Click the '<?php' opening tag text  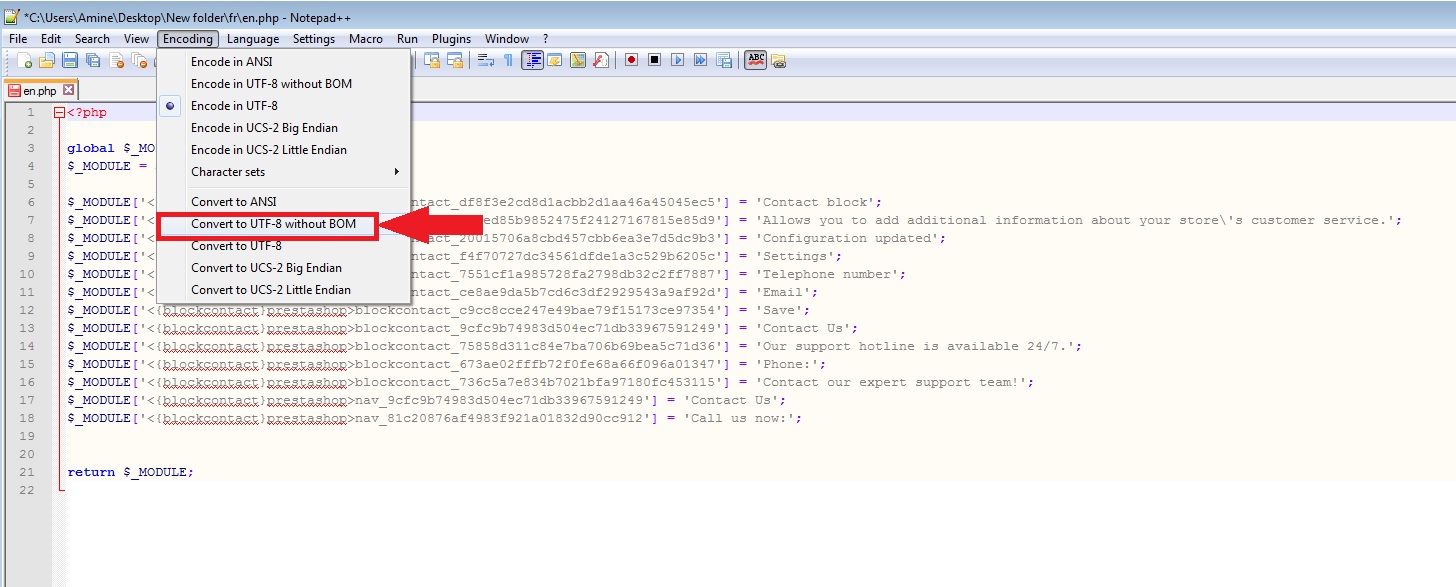pyautogui.click(x=87, y=113)
